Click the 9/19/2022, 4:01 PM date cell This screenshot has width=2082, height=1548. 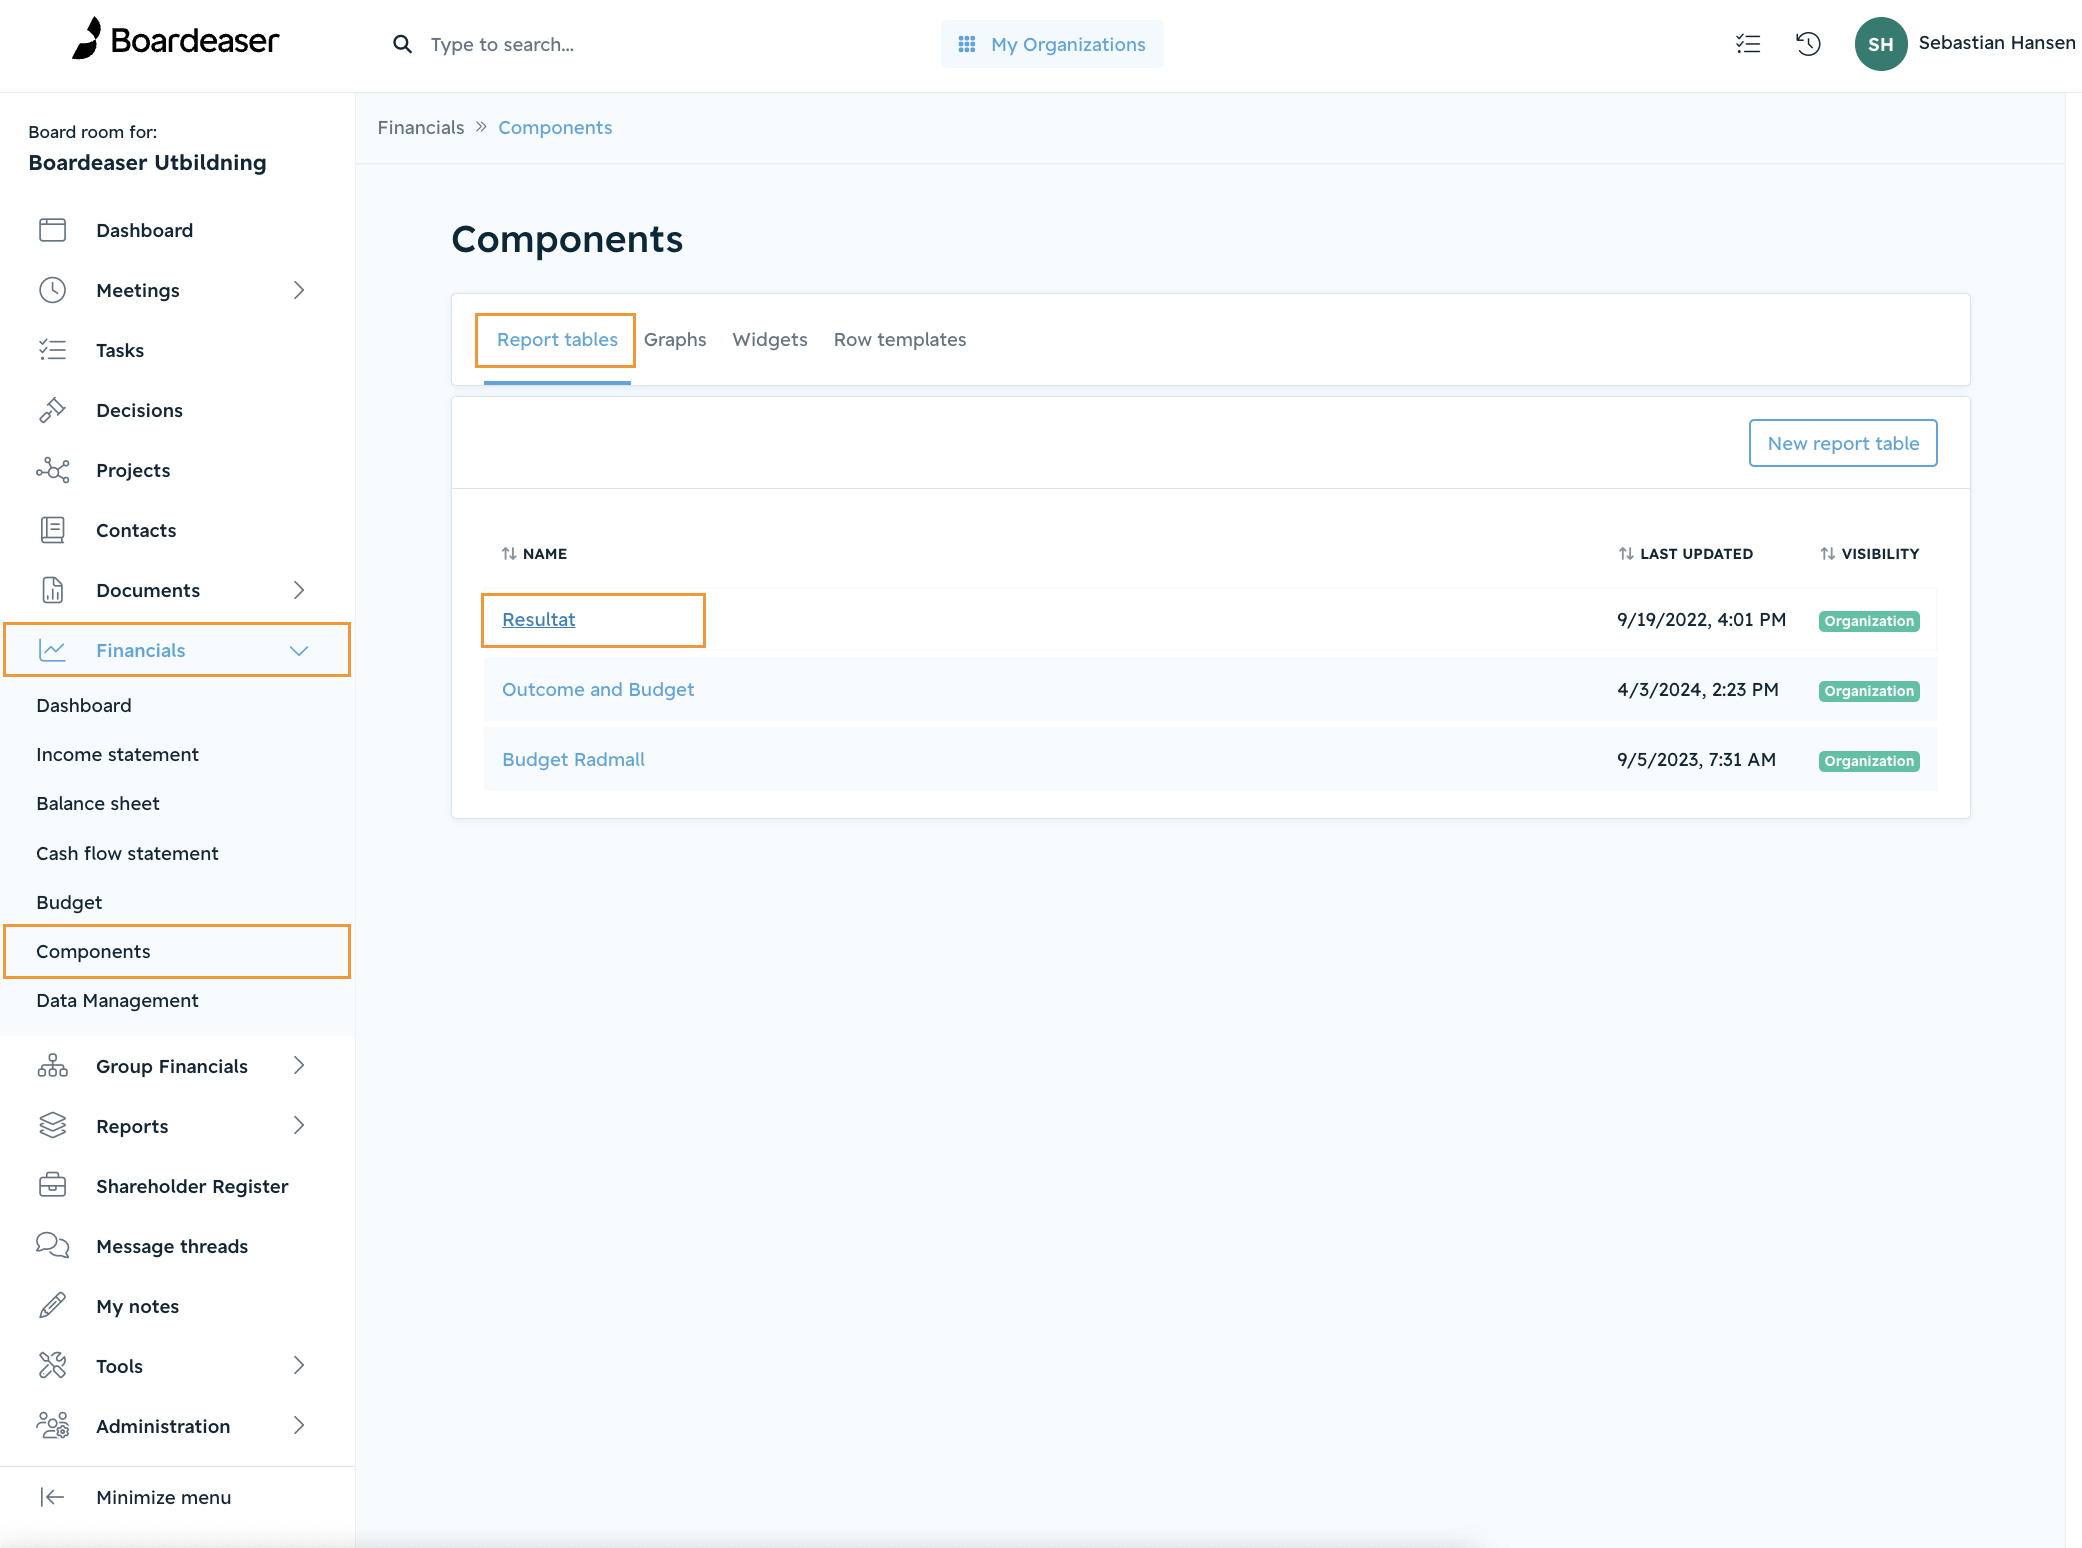click(1701, 620)
